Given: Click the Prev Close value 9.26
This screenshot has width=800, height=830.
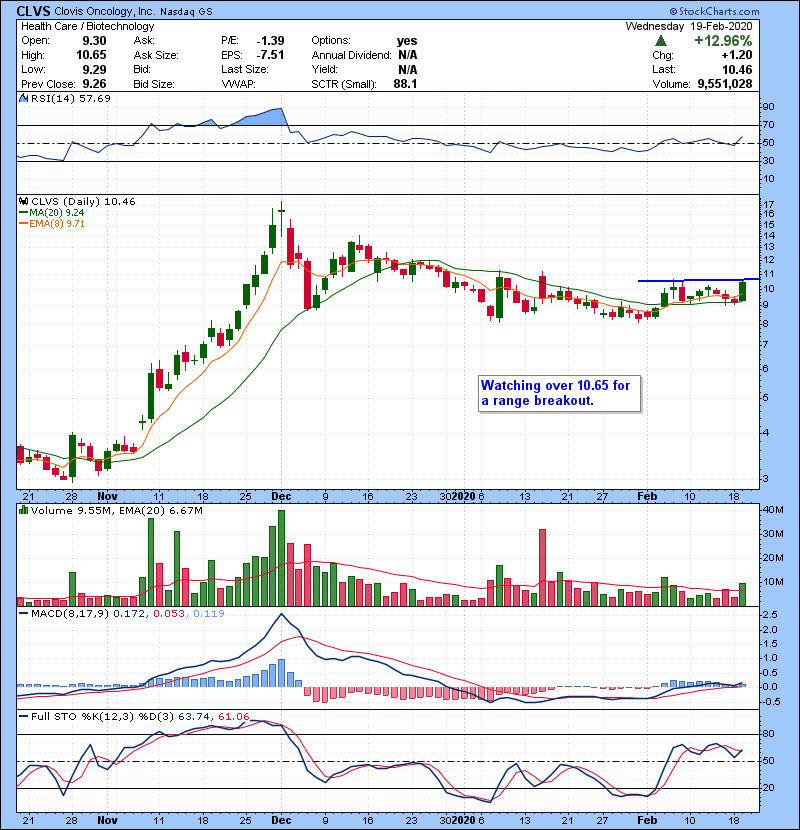Looking at the screenshot, I should pyautogui.click(x=94, y=84).
